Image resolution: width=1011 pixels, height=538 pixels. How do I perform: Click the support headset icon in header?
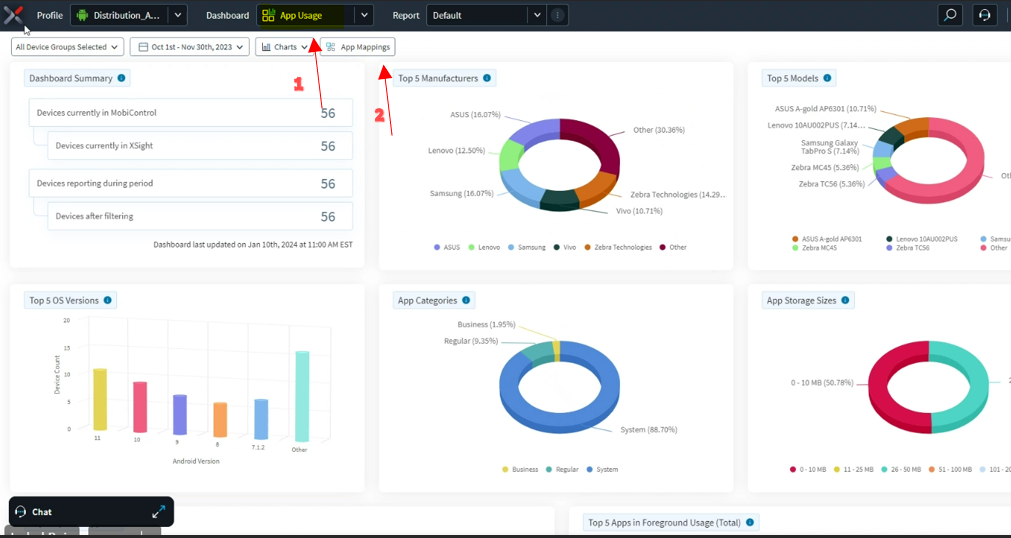985,15
